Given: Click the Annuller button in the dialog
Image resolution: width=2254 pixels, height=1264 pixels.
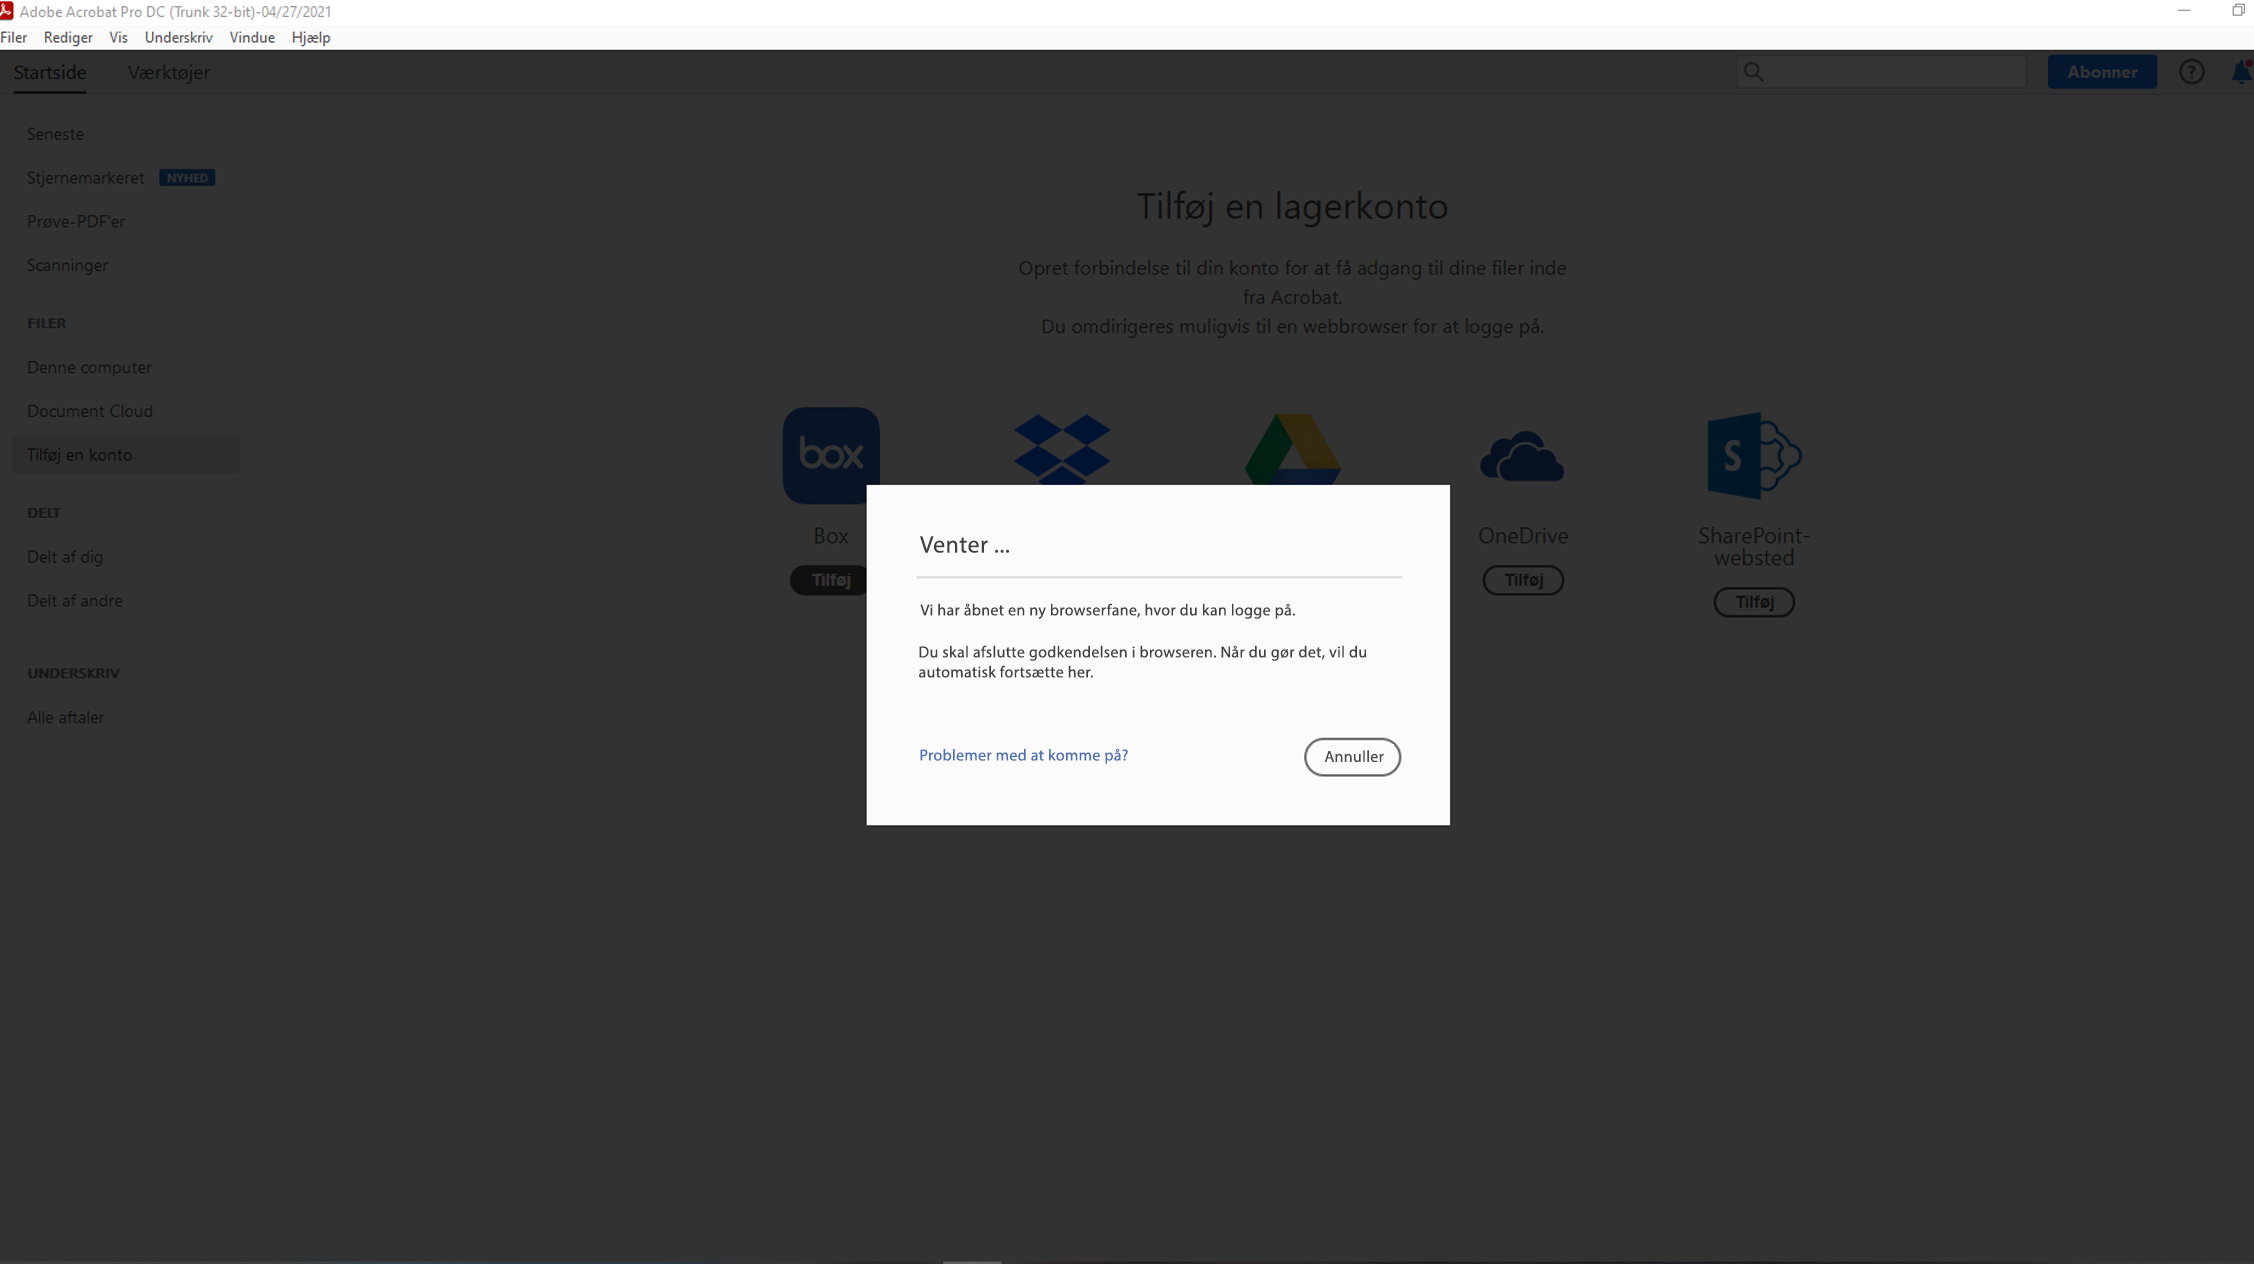Looking at the screenshot, I should (1352, 757).
